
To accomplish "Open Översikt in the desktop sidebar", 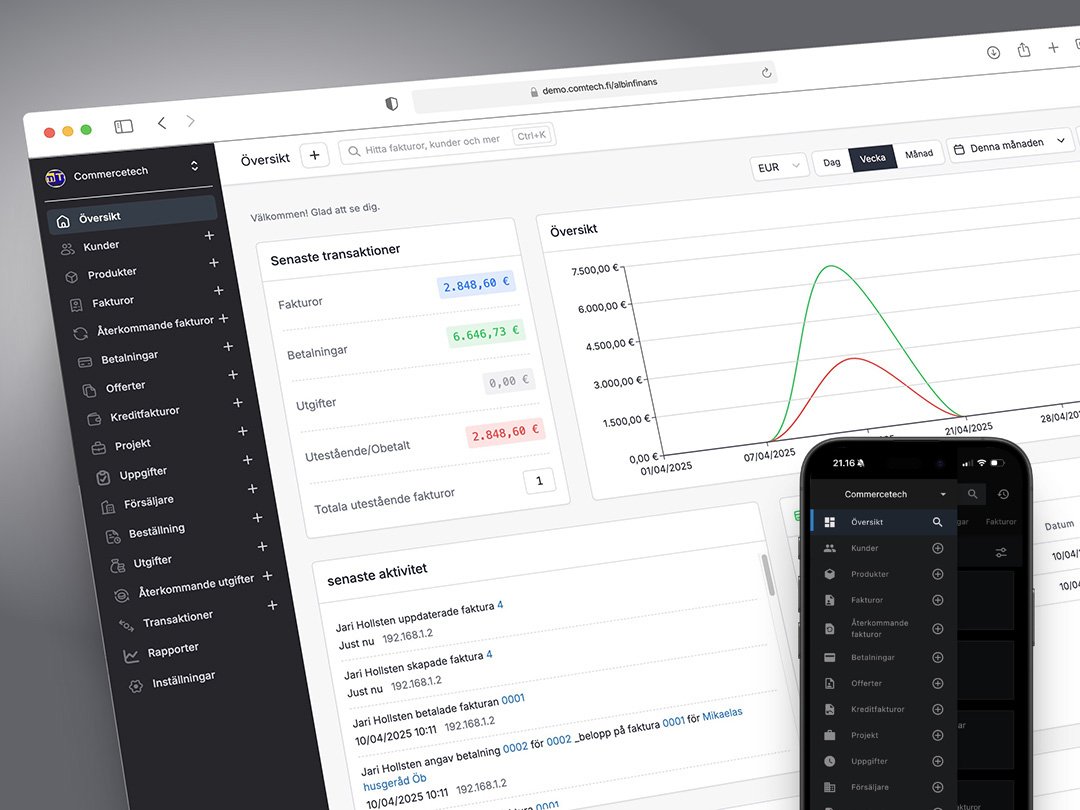I will tap(132, 215).
